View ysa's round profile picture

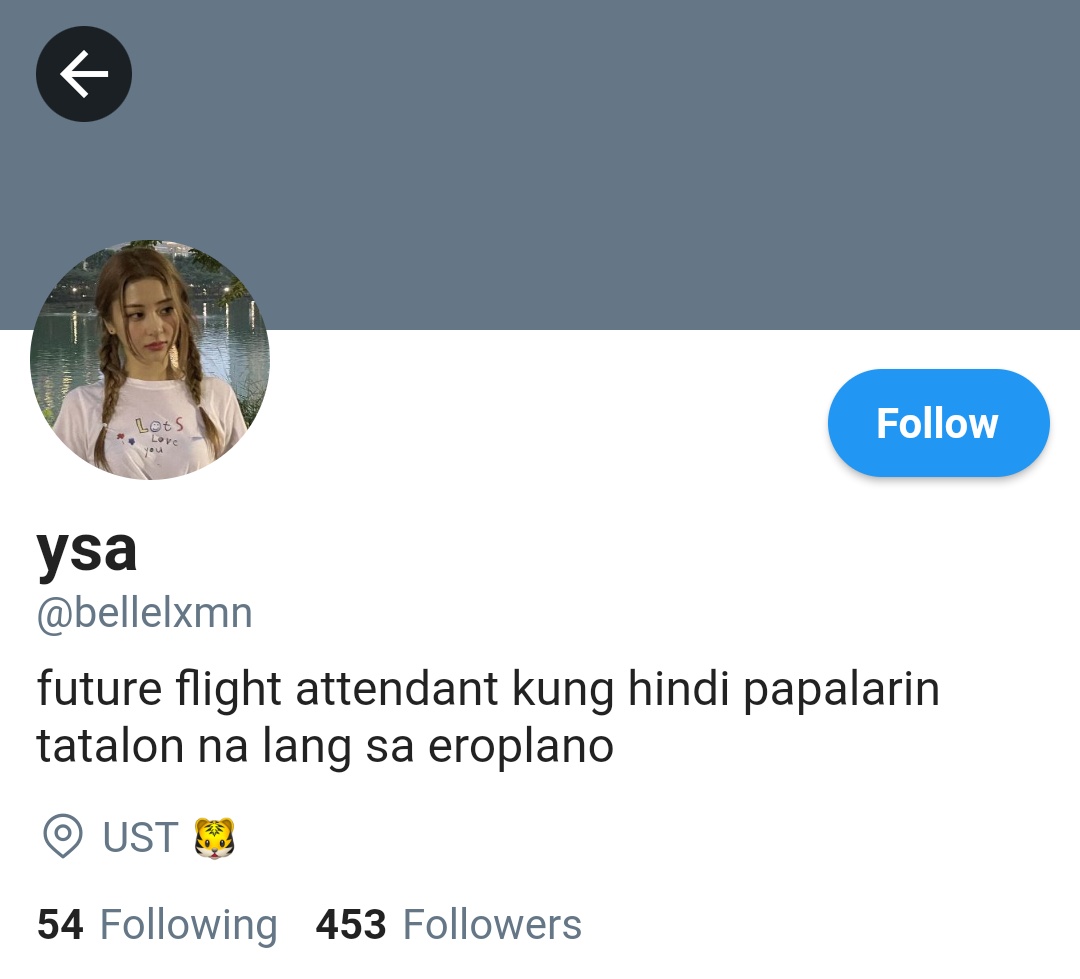pyautogui.click(x=150, y=360)
